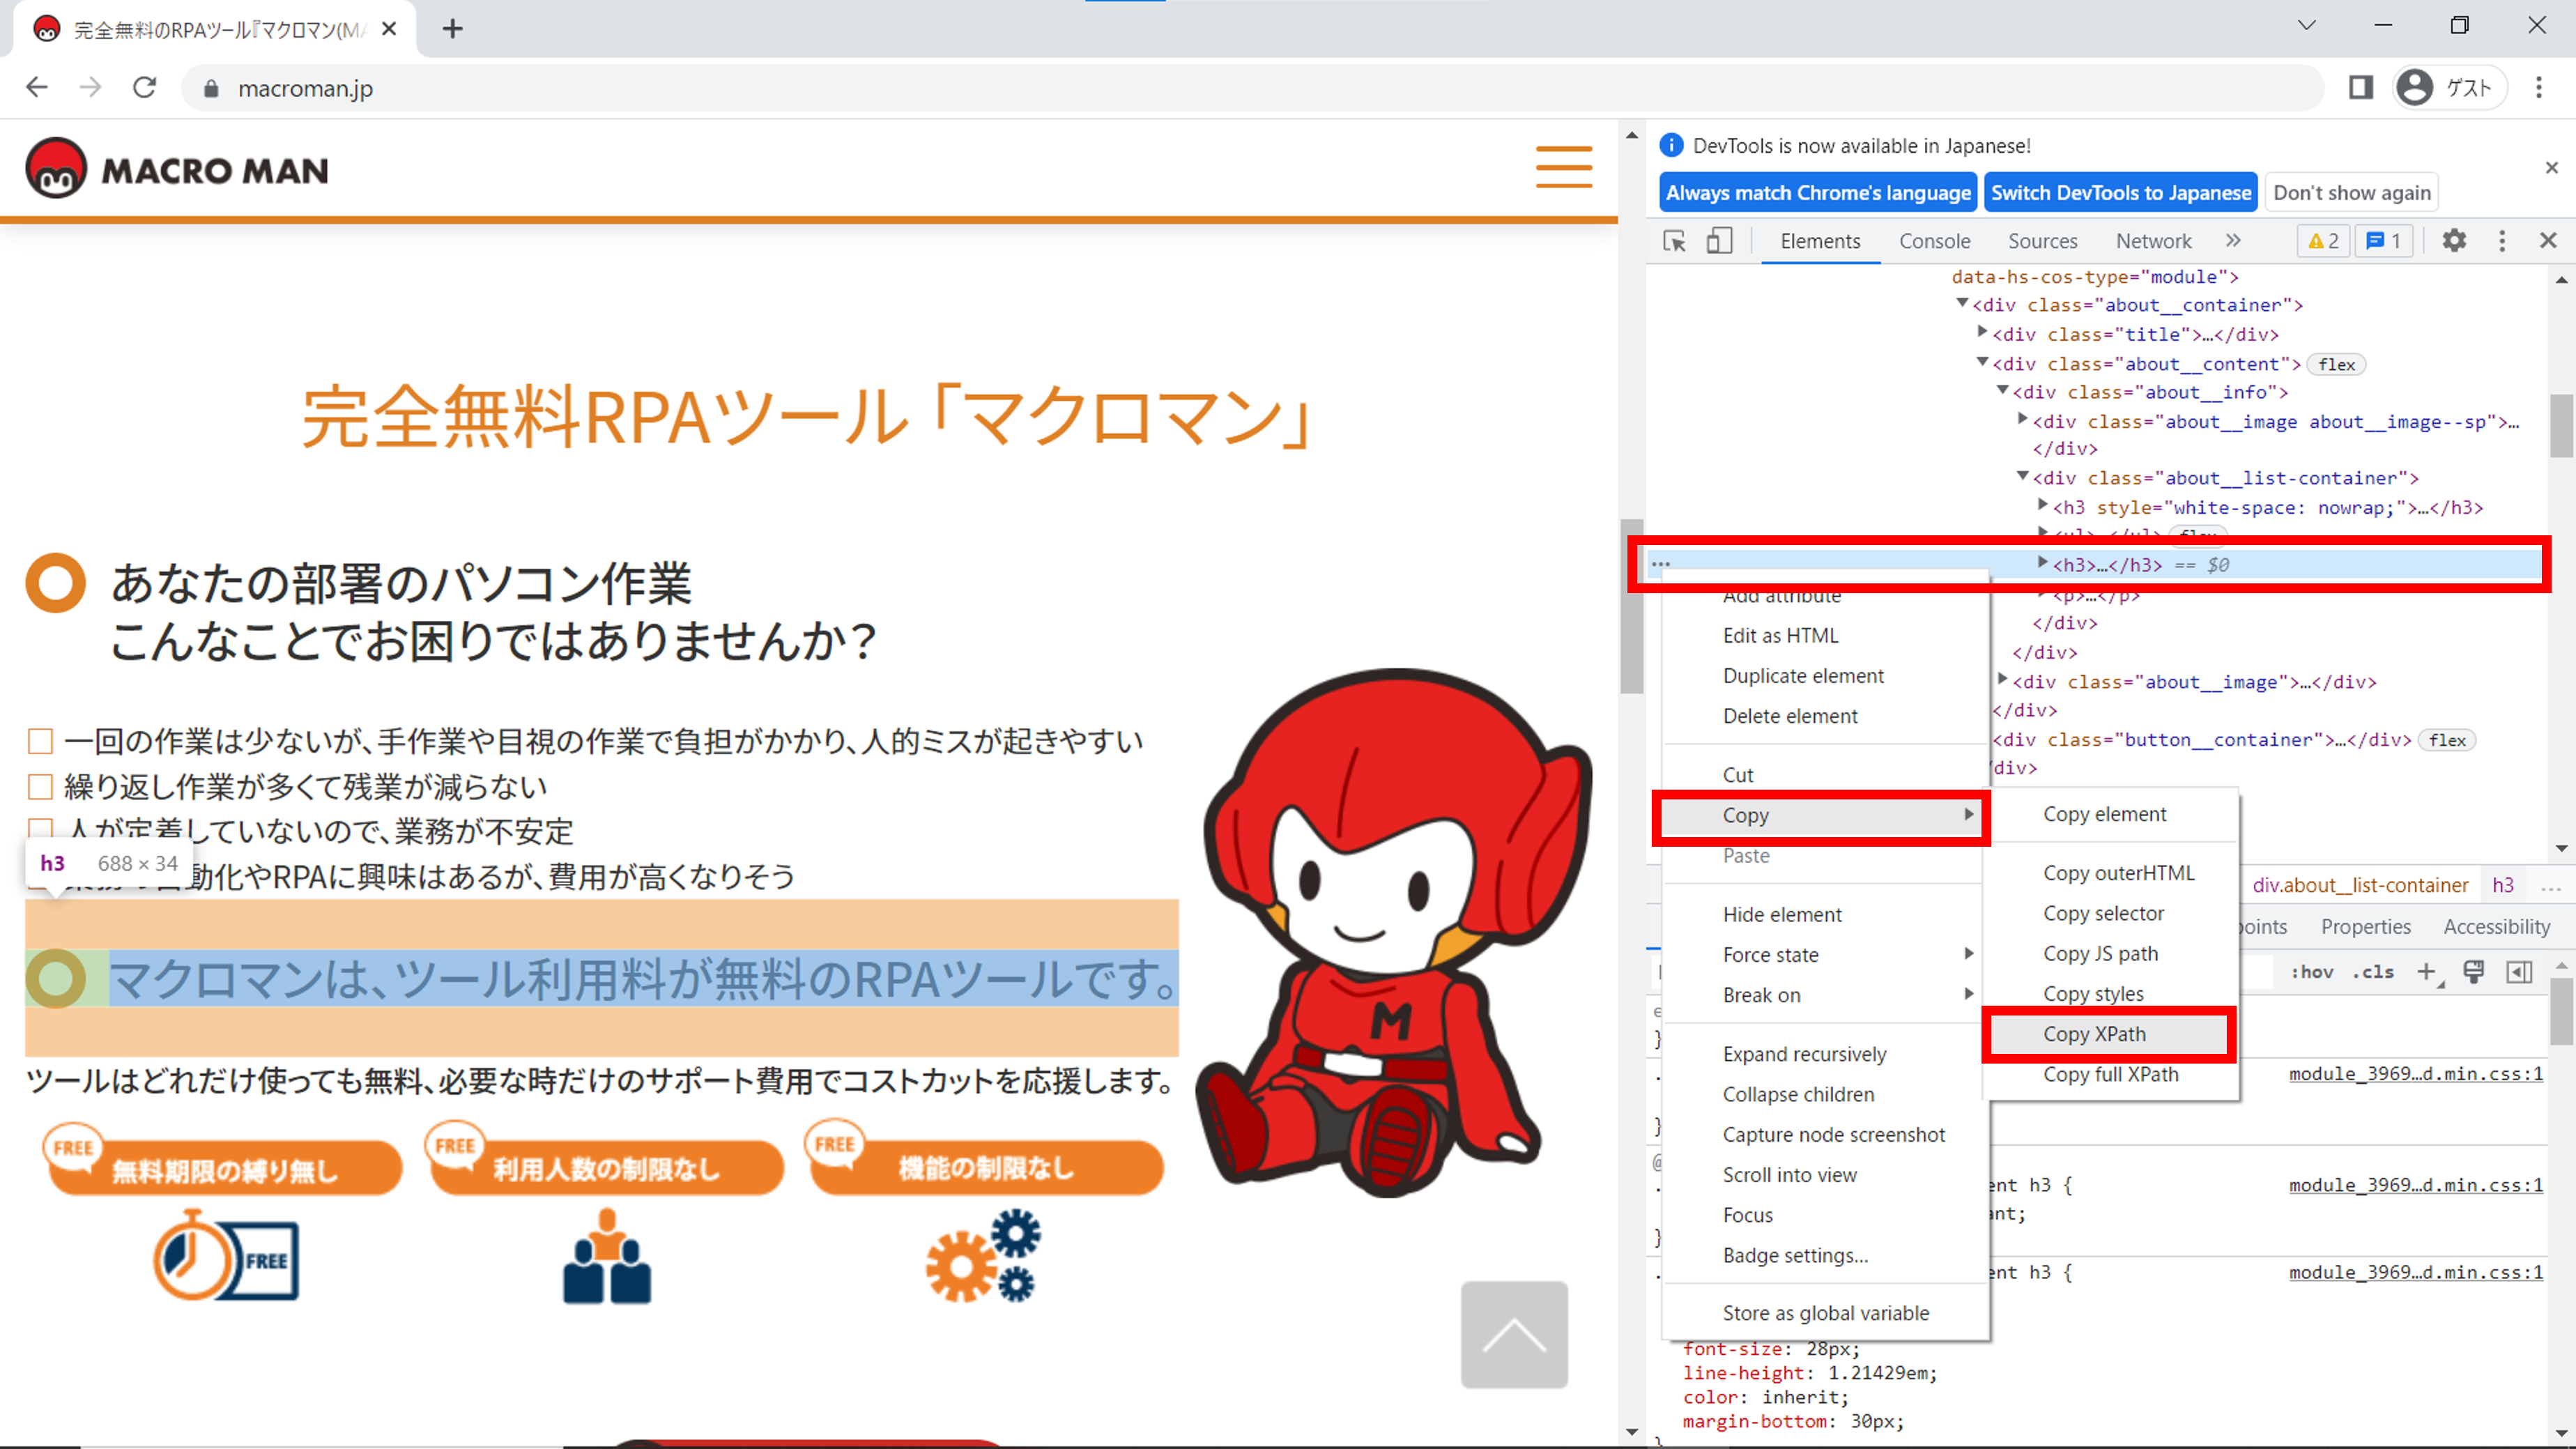Open Chrome's three-dot menu

point(2539,88)
